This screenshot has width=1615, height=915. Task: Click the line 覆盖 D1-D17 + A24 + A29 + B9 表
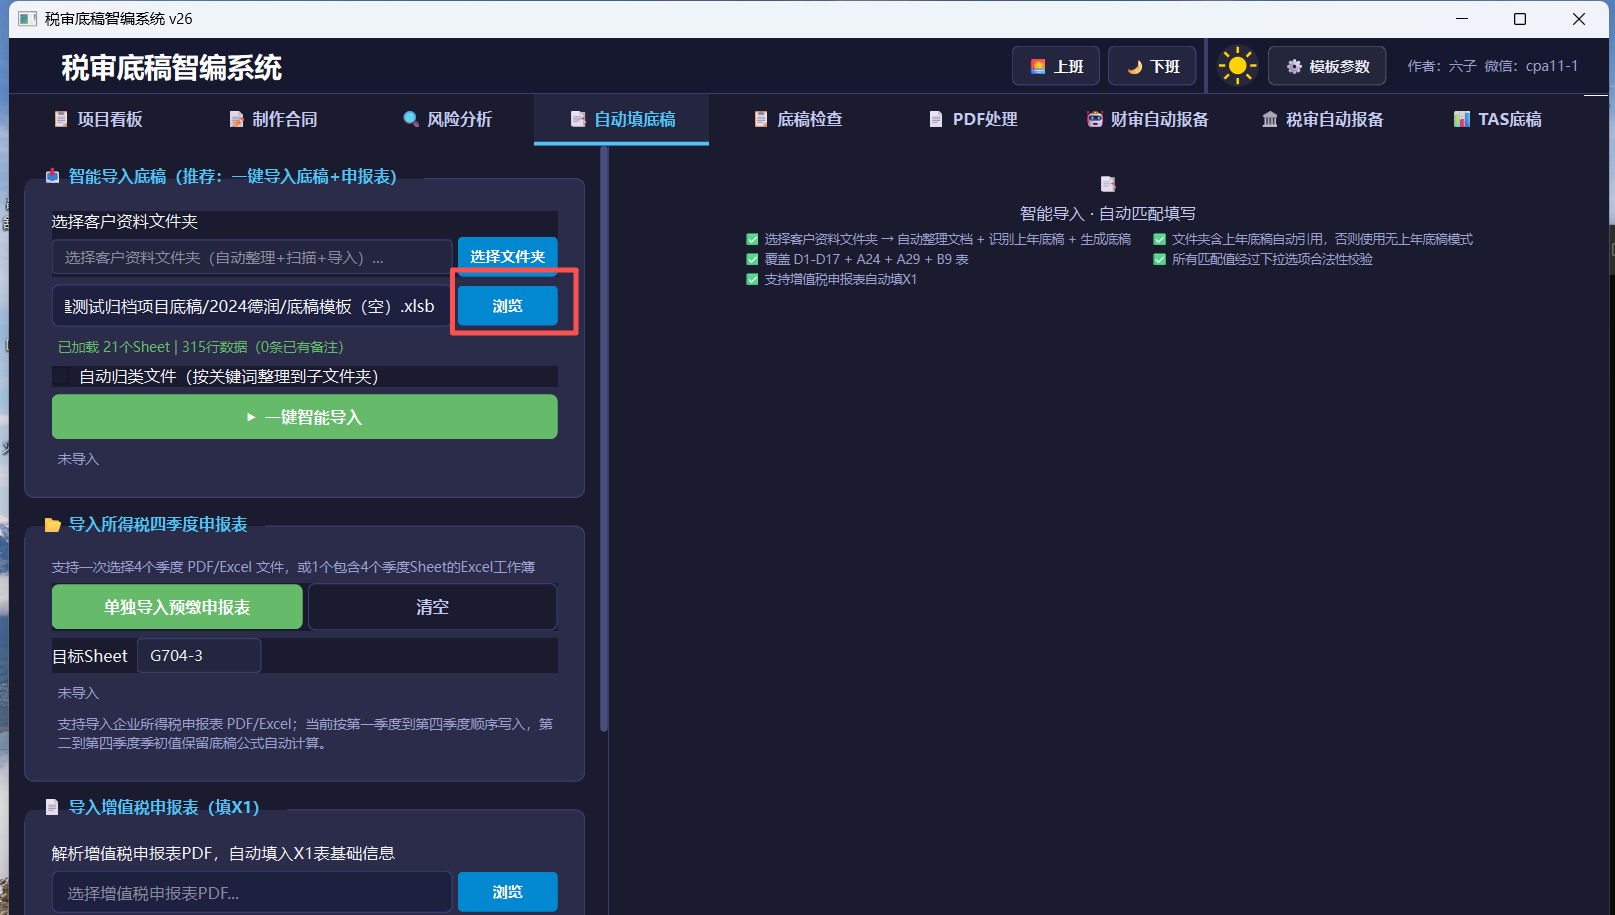click(866, 259)
